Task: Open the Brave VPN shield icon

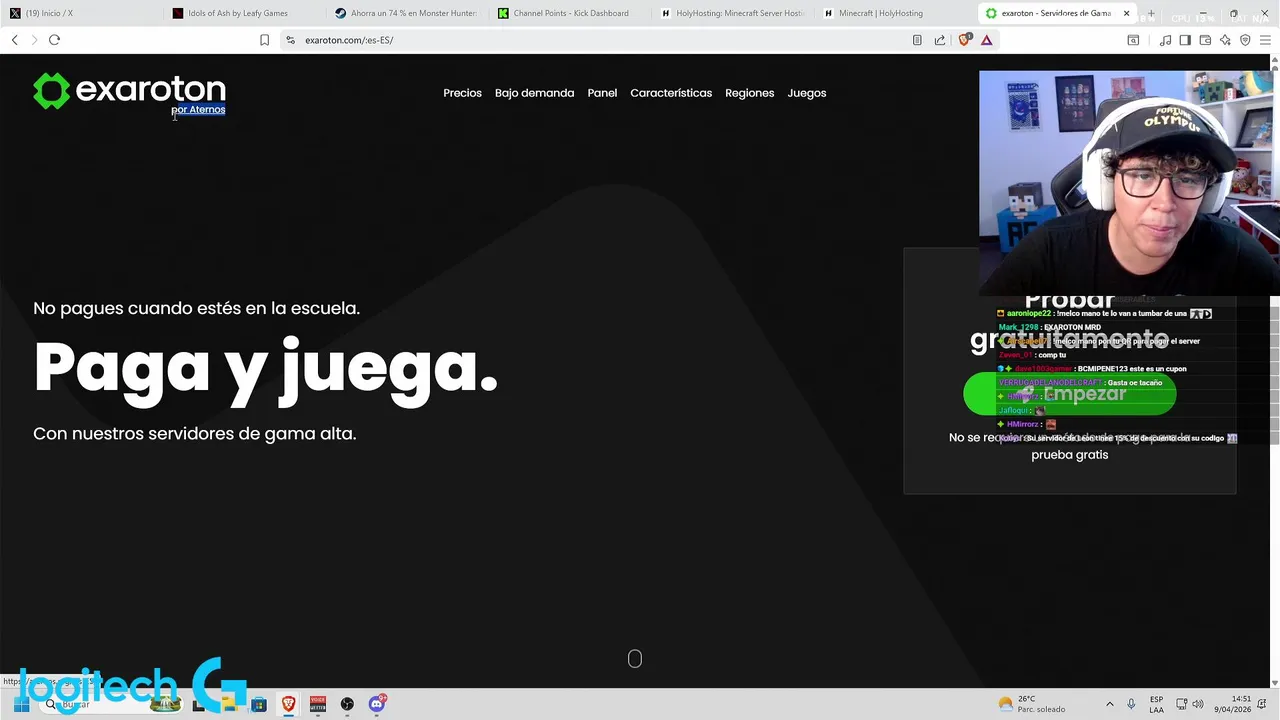Action: click(x=1245, y=40)
